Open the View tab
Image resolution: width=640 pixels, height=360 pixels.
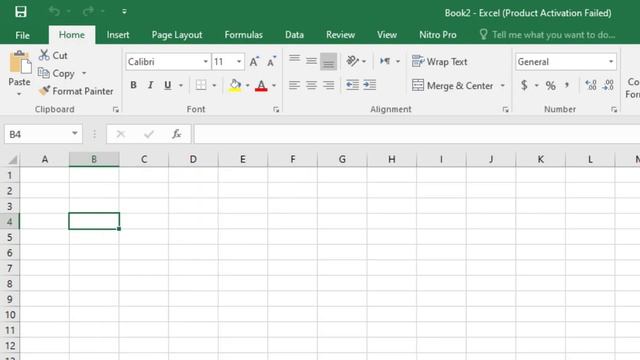point(387,35)
